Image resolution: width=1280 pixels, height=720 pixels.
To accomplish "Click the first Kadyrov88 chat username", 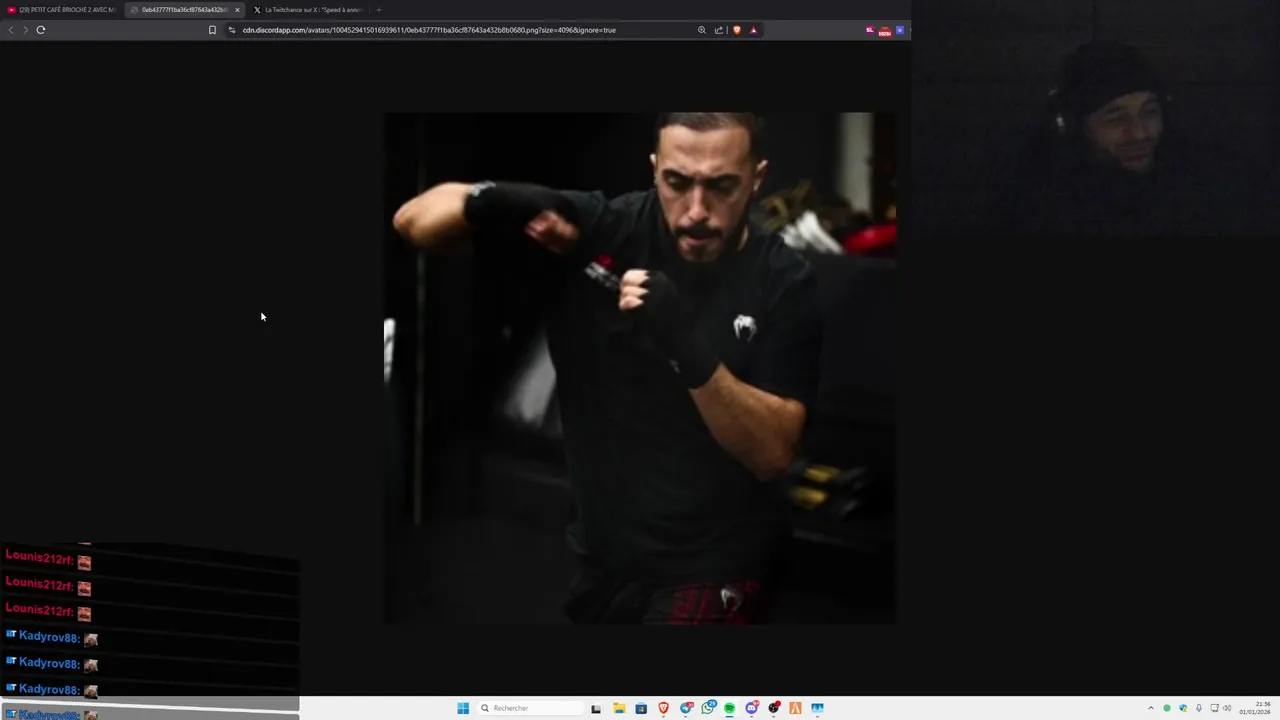I will click(x=49, y=637).
